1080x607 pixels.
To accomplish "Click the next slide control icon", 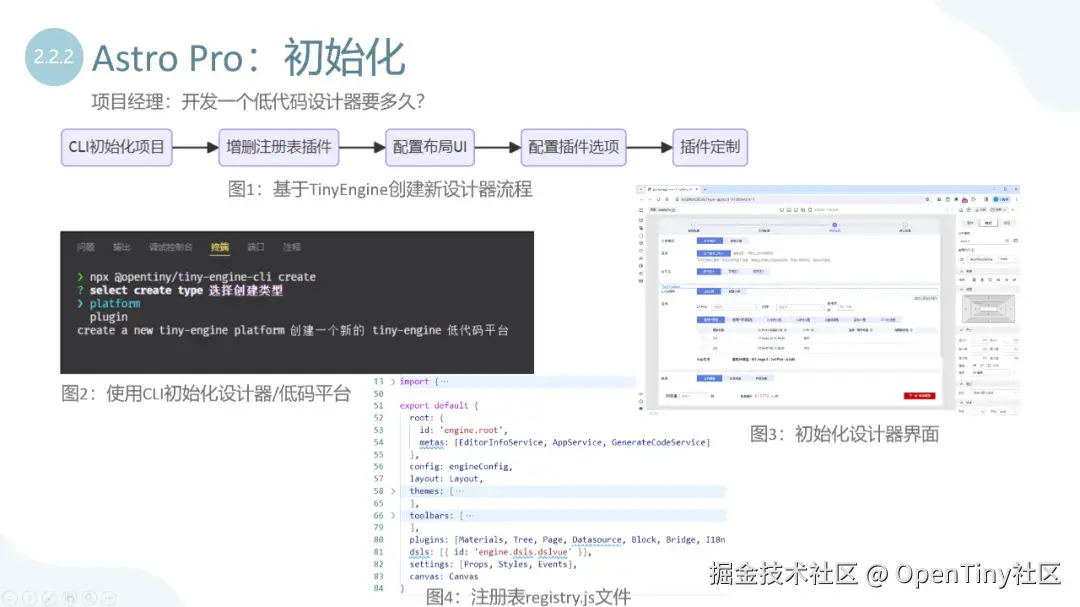I will 30,598.
